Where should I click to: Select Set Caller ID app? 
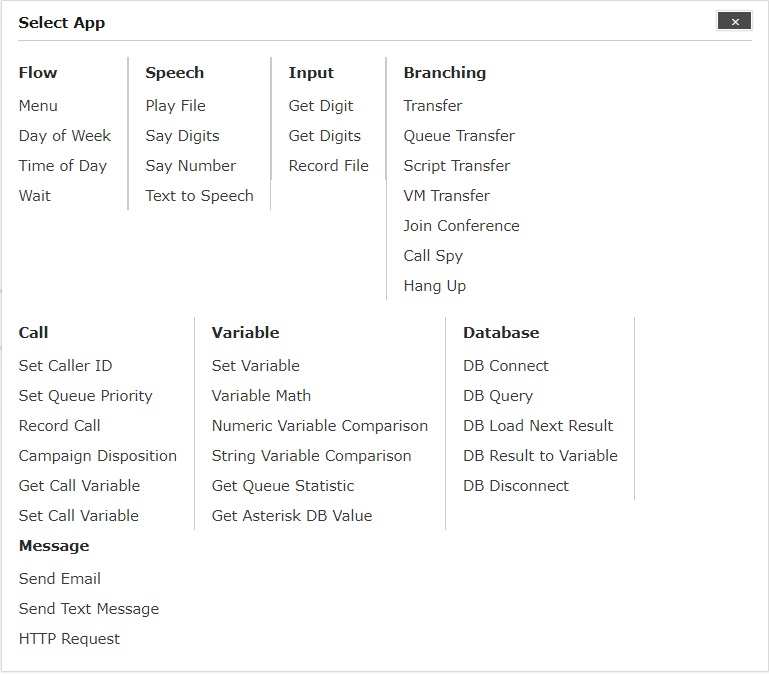tap(65, 365)
